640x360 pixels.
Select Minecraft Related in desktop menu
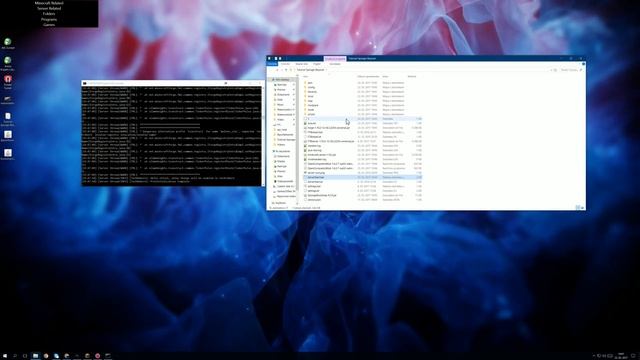pyautogui.click(x=49, y=3)
